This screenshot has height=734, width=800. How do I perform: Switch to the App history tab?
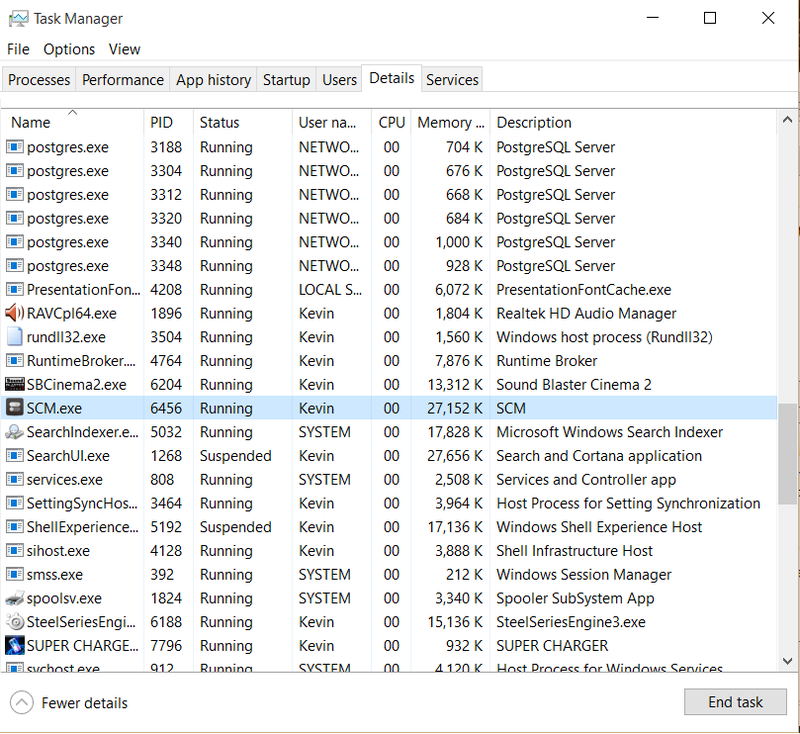pyautogui.click(x=214, y=80)
